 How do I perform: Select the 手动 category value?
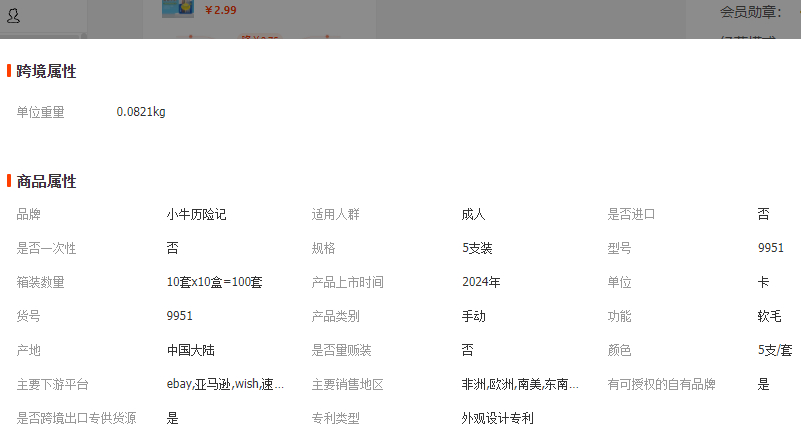coord(474,316)
